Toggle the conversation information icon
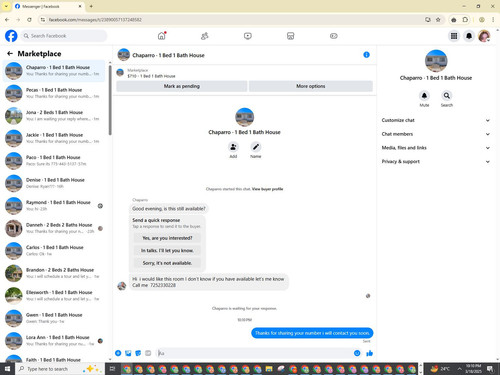 [x=366, y=55]
